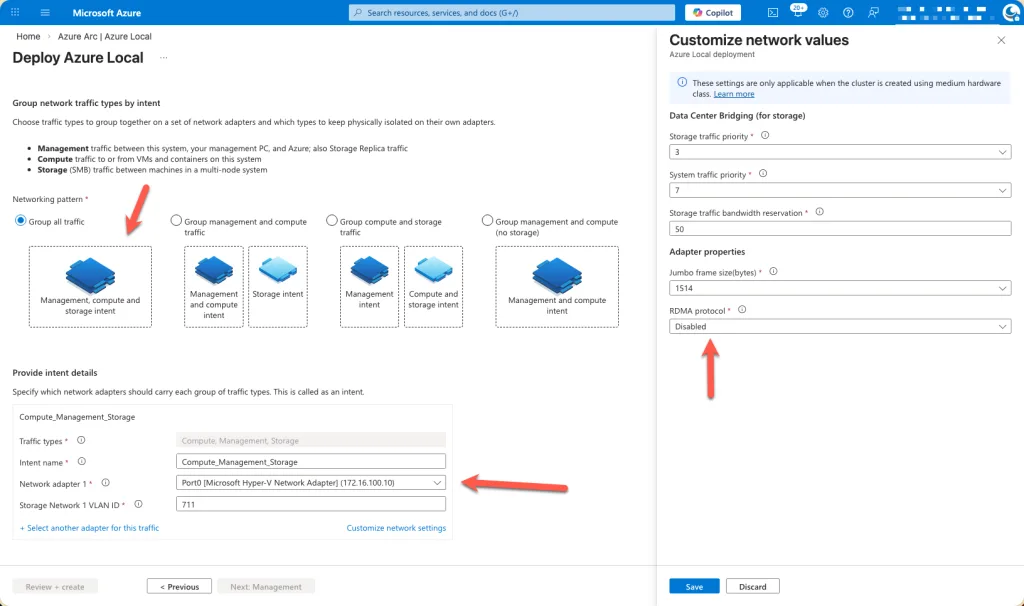Open the Azure portal hamburger menu
Image resolution: width=1024 pixels, height=606 pixels.
(45, 13)
